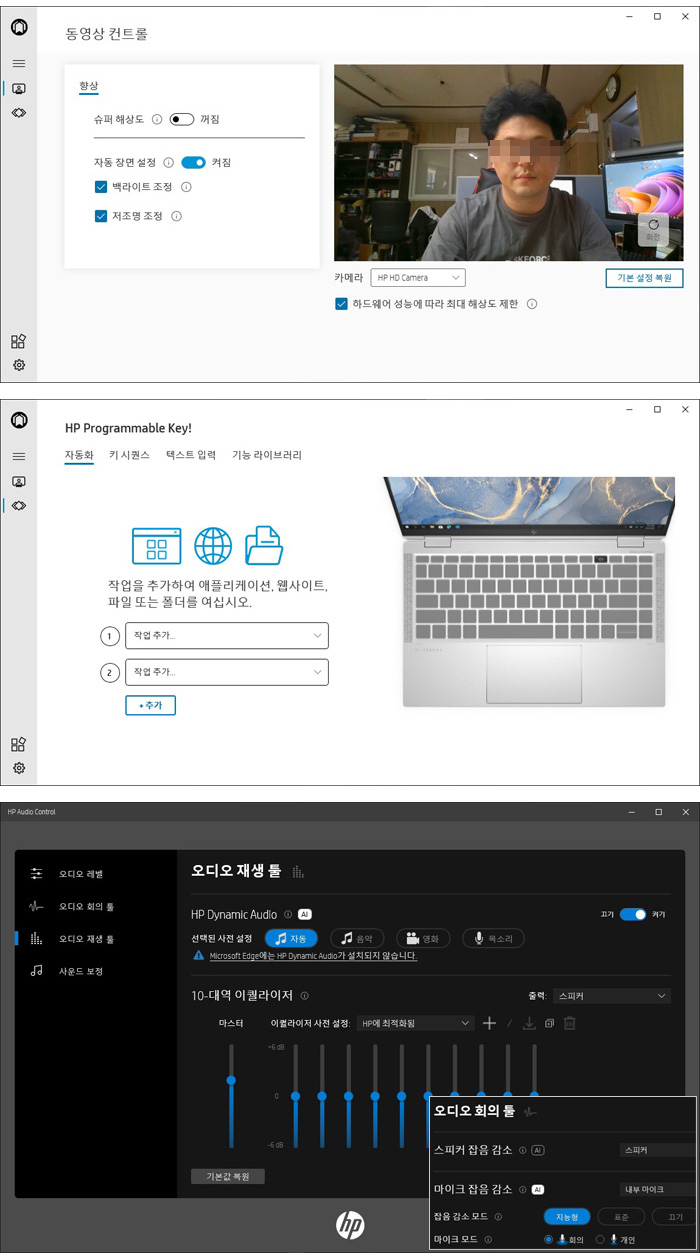The image size is (700, 1258).
Task: Uncheck 저조명 조정 checkbox
Action: (101, 216)
